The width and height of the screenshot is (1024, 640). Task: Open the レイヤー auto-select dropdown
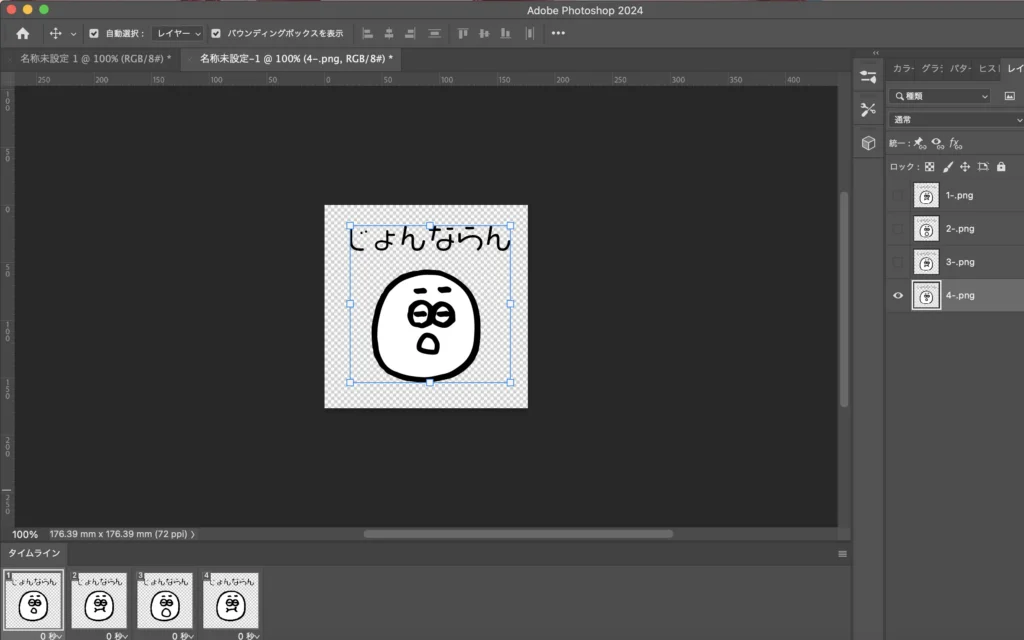tap(177, 33)
